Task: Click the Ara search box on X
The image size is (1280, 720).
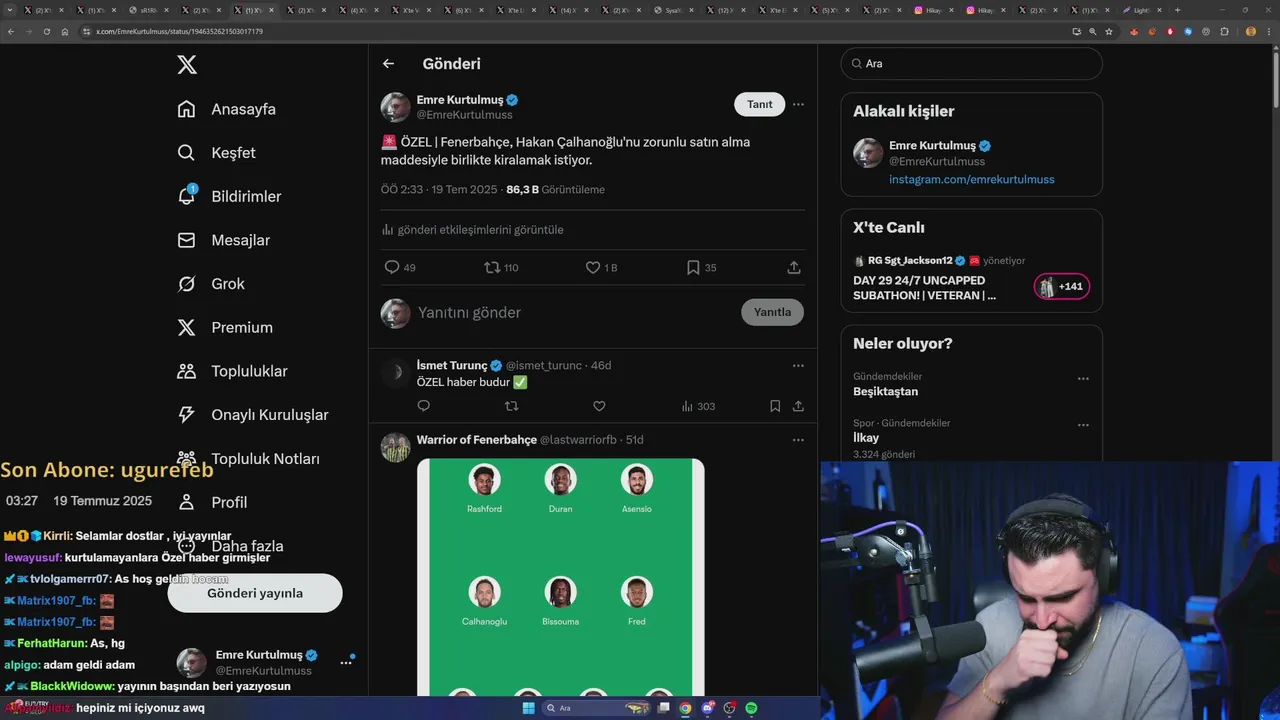Action: (x=972, y=63)
